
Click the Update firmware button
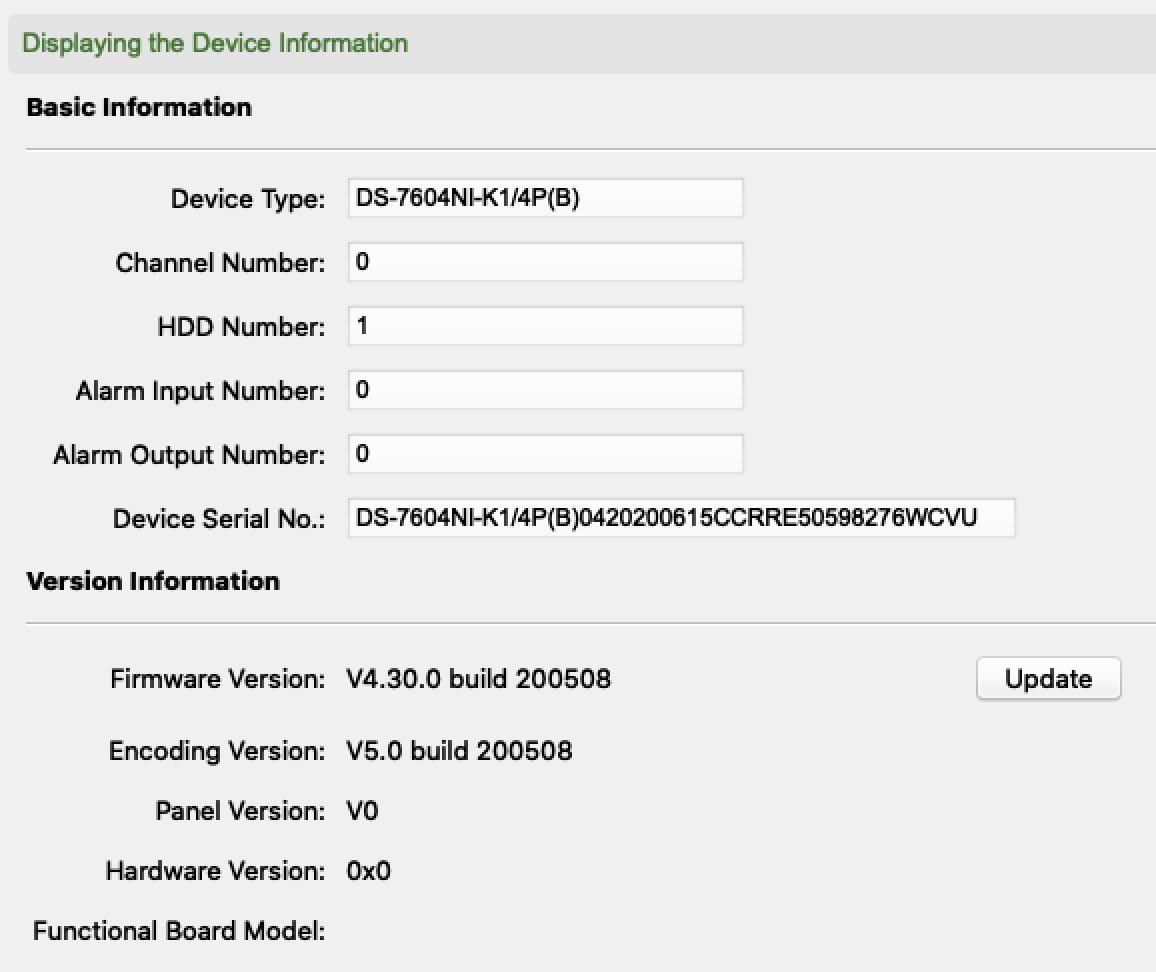pos(1048,678)
